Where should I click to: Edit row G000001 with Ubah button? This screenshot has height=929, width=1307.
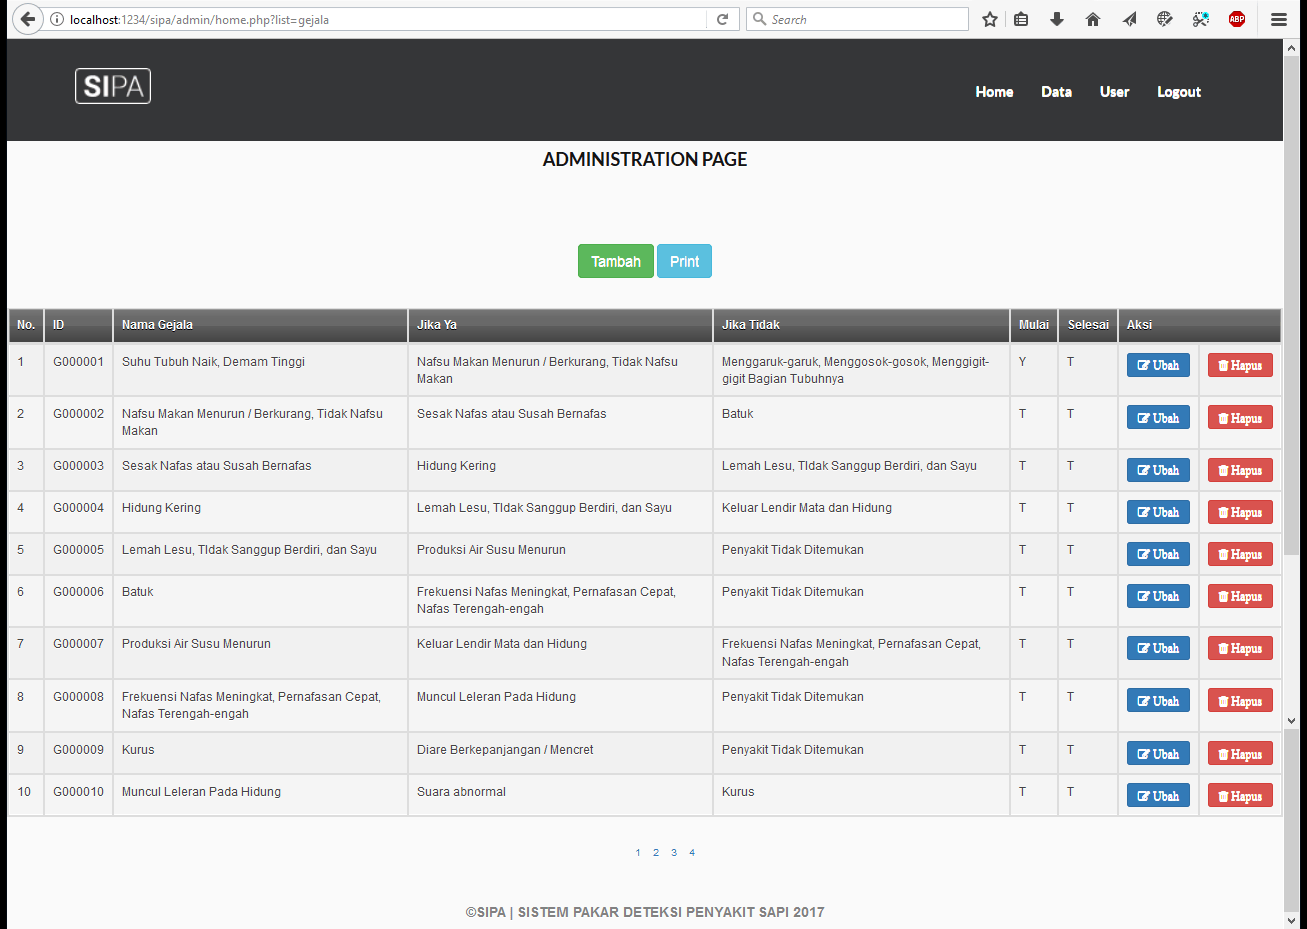click(1158, 365)
